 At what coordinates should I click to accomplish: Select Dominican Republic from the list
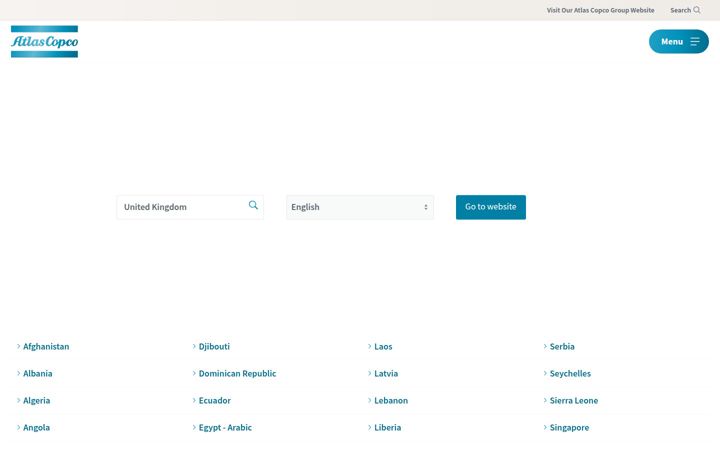click(x=237, y=374)
